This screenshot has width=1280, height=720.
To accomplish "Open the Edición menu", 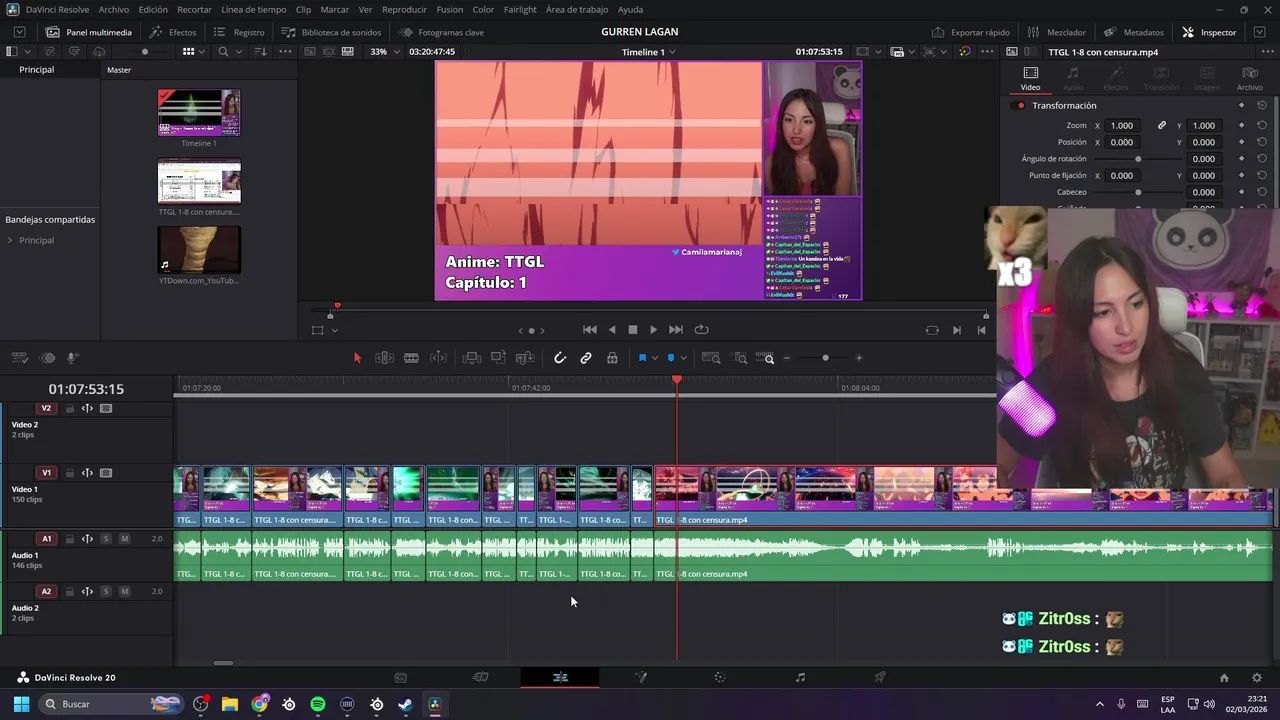I will (x=153, y=9).
